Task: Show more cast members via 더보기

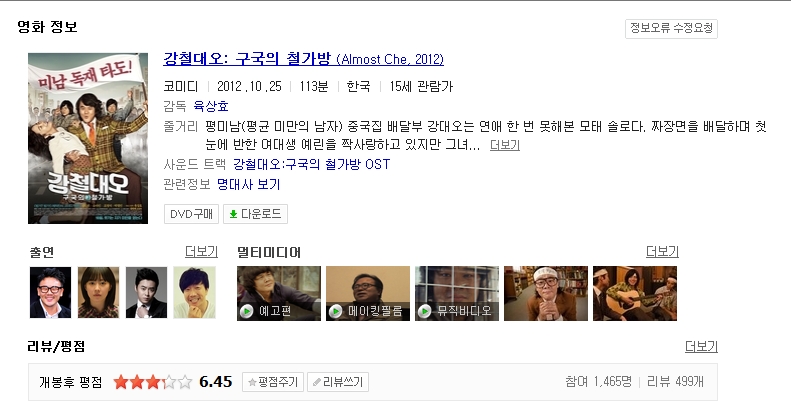Action: click(201, 252)
